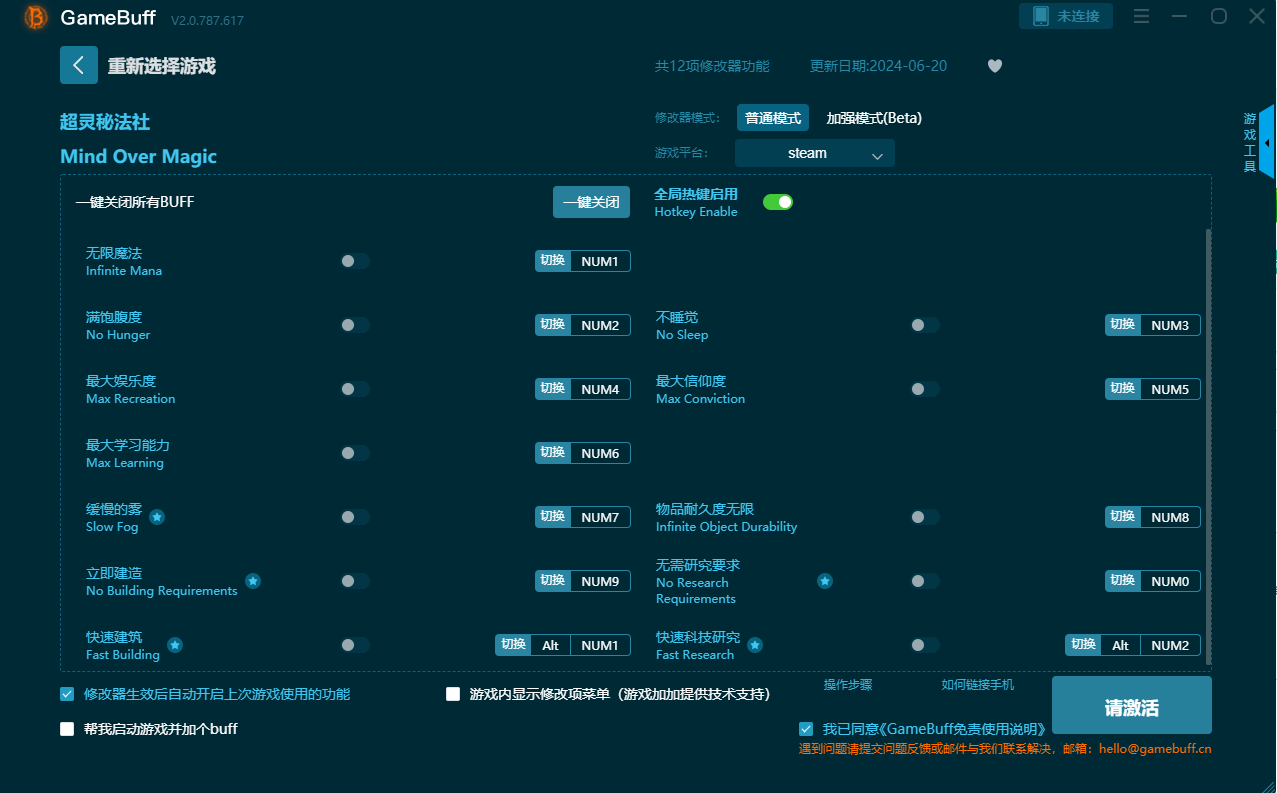The width and height of the screenshot is (1277, 793).
Task: Click the Mind Over Magic game title
Action: click(138, 157)
